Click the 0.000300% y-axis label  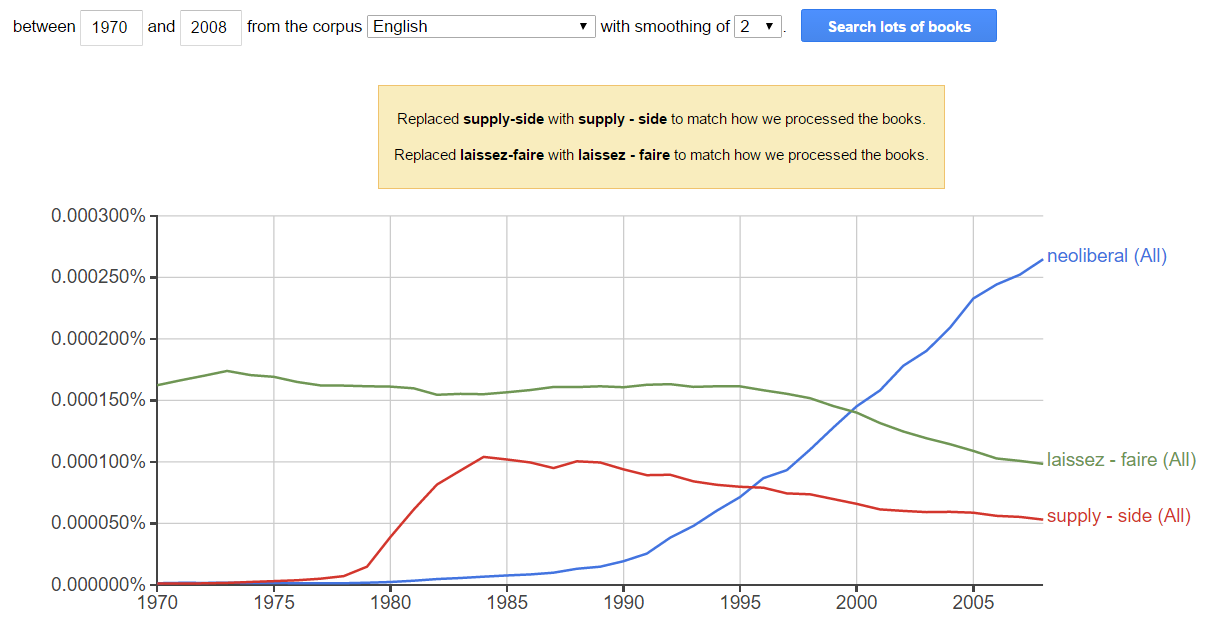[99, 216]
